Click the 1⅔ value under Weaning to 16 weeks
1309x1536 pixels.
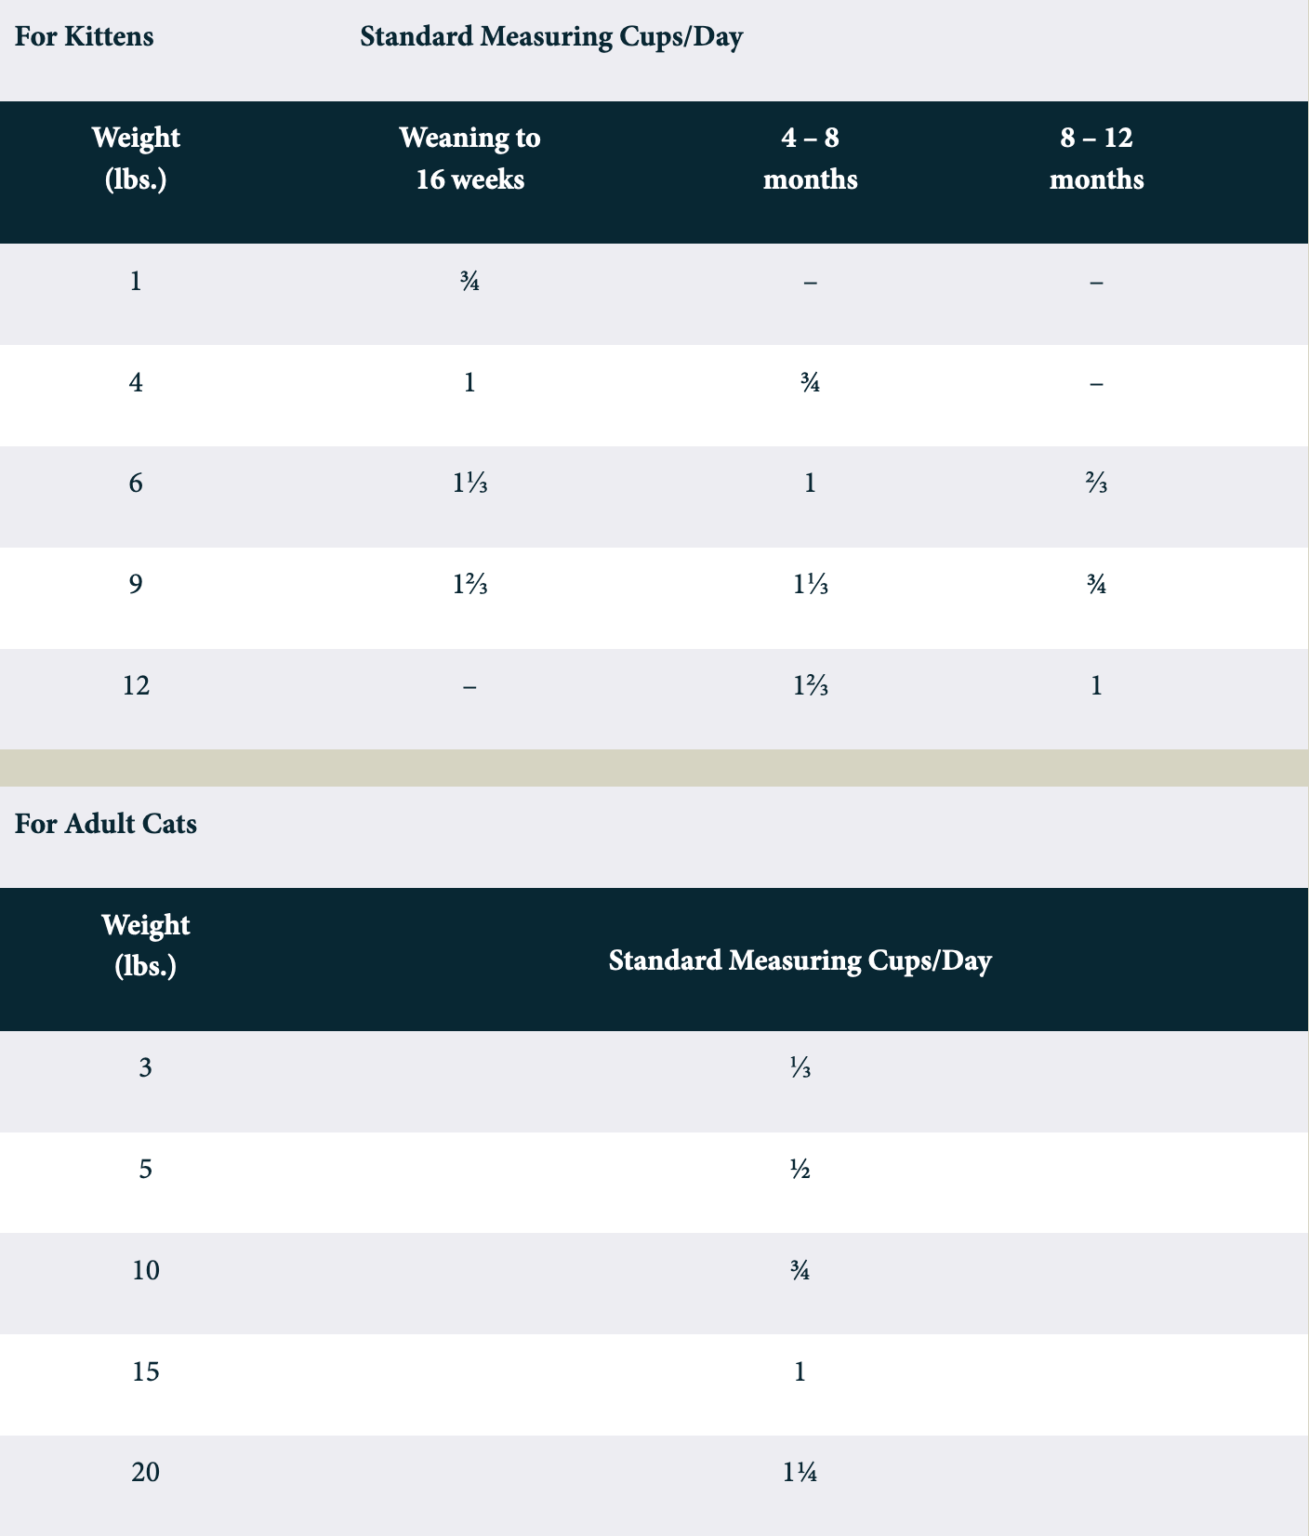point(470,584)
